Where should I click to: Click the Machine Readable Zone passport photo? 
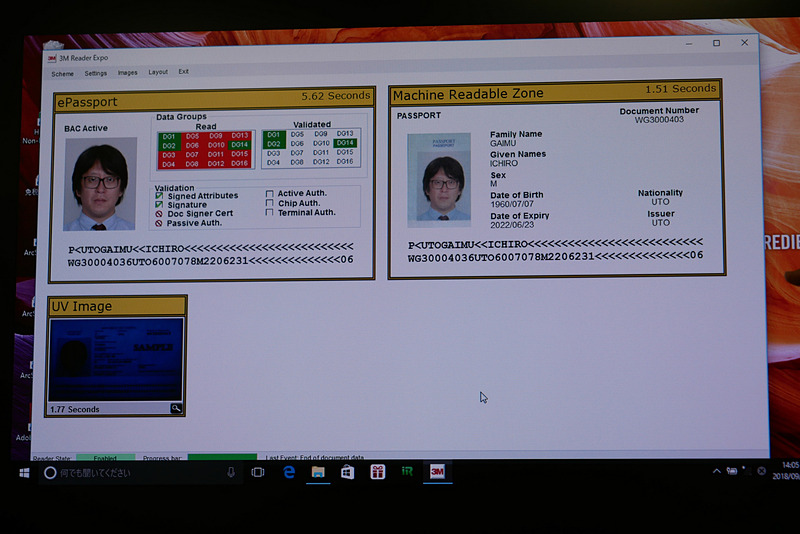tap(439, 180)
